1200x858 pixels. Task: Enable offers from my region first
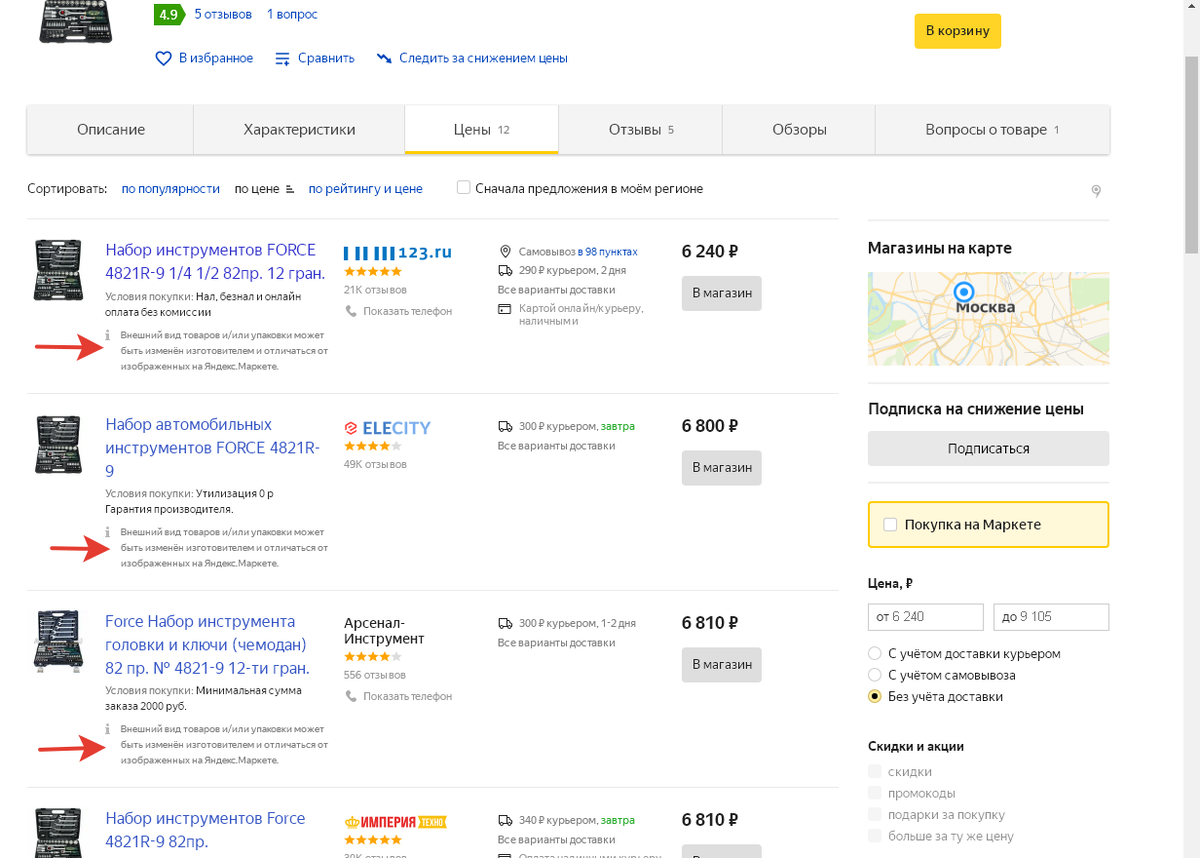point(463,188)
